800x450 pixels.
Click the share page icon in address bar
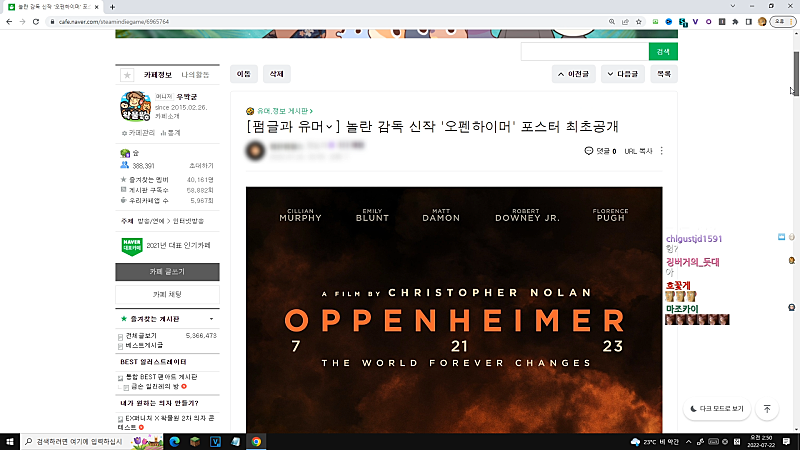(x=625, y=22)
